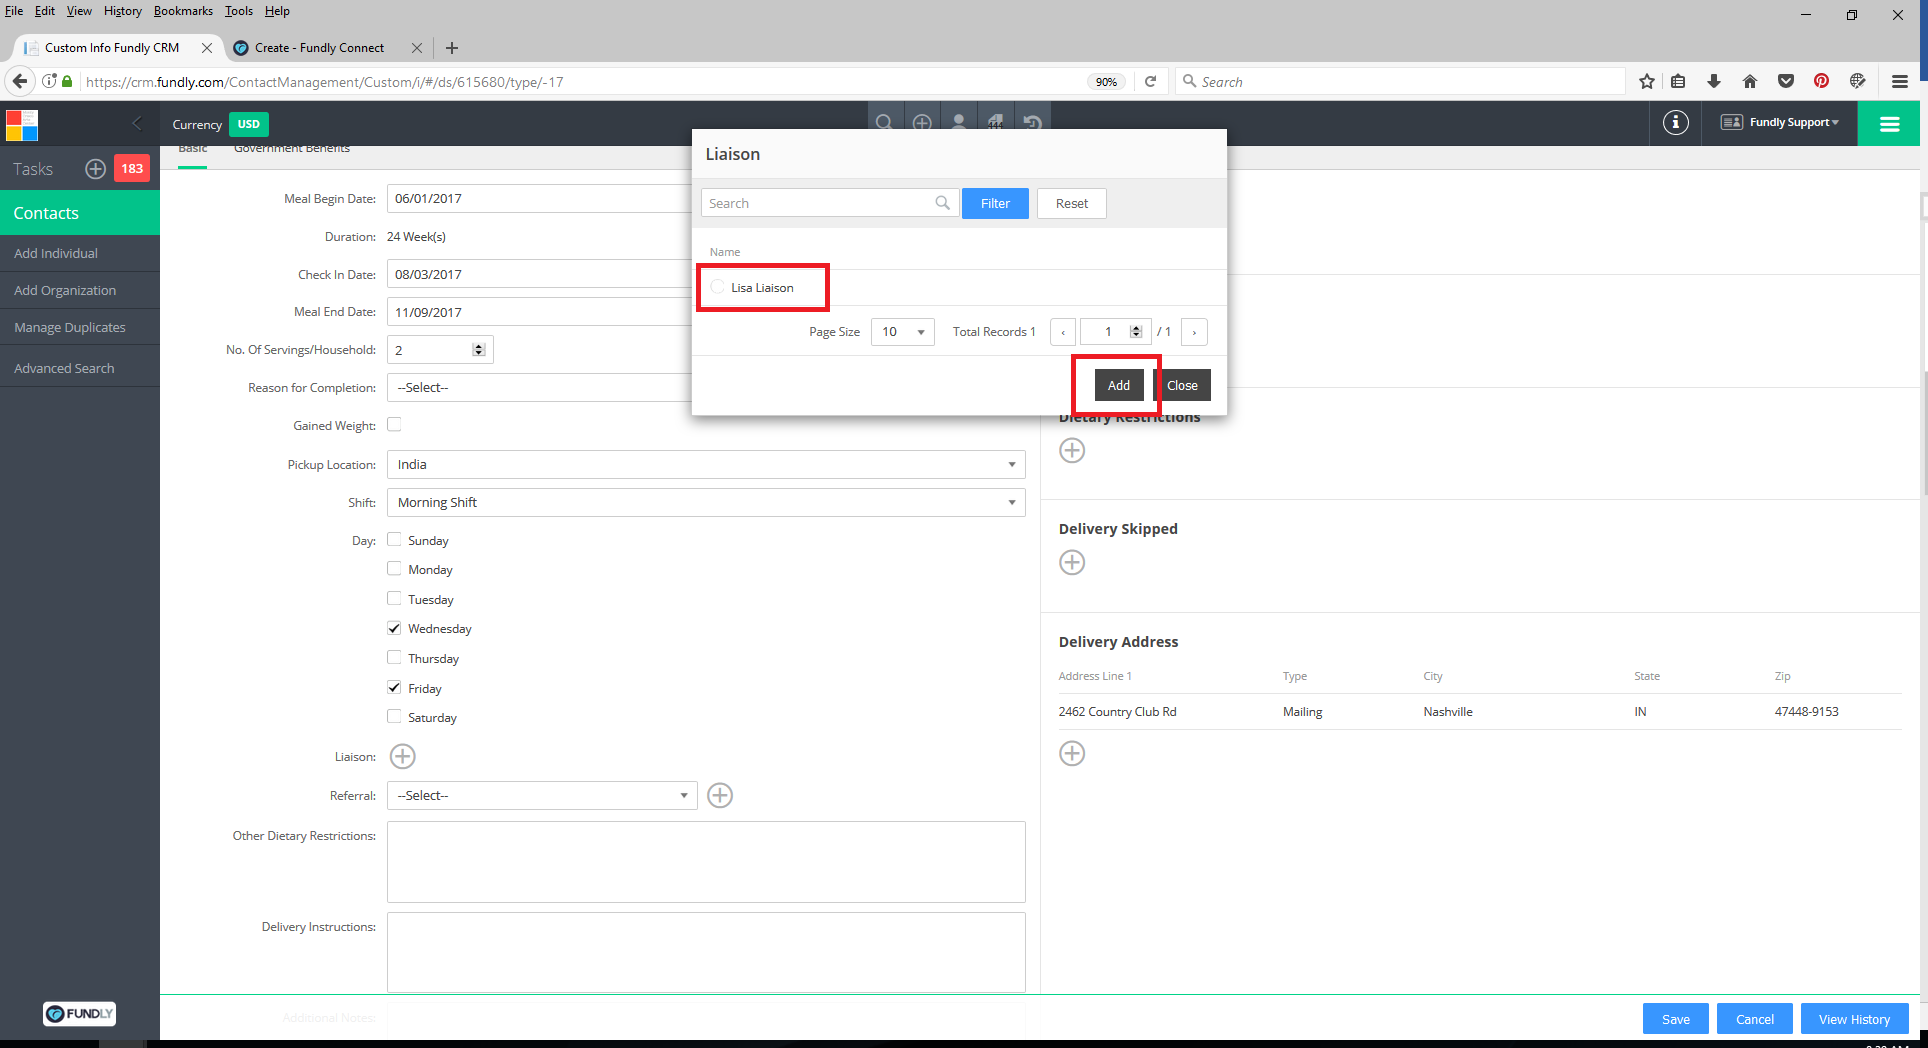Check the Saturday checkbox
The height and width of the screenshot is (1048, 1928).
[394, 717]
